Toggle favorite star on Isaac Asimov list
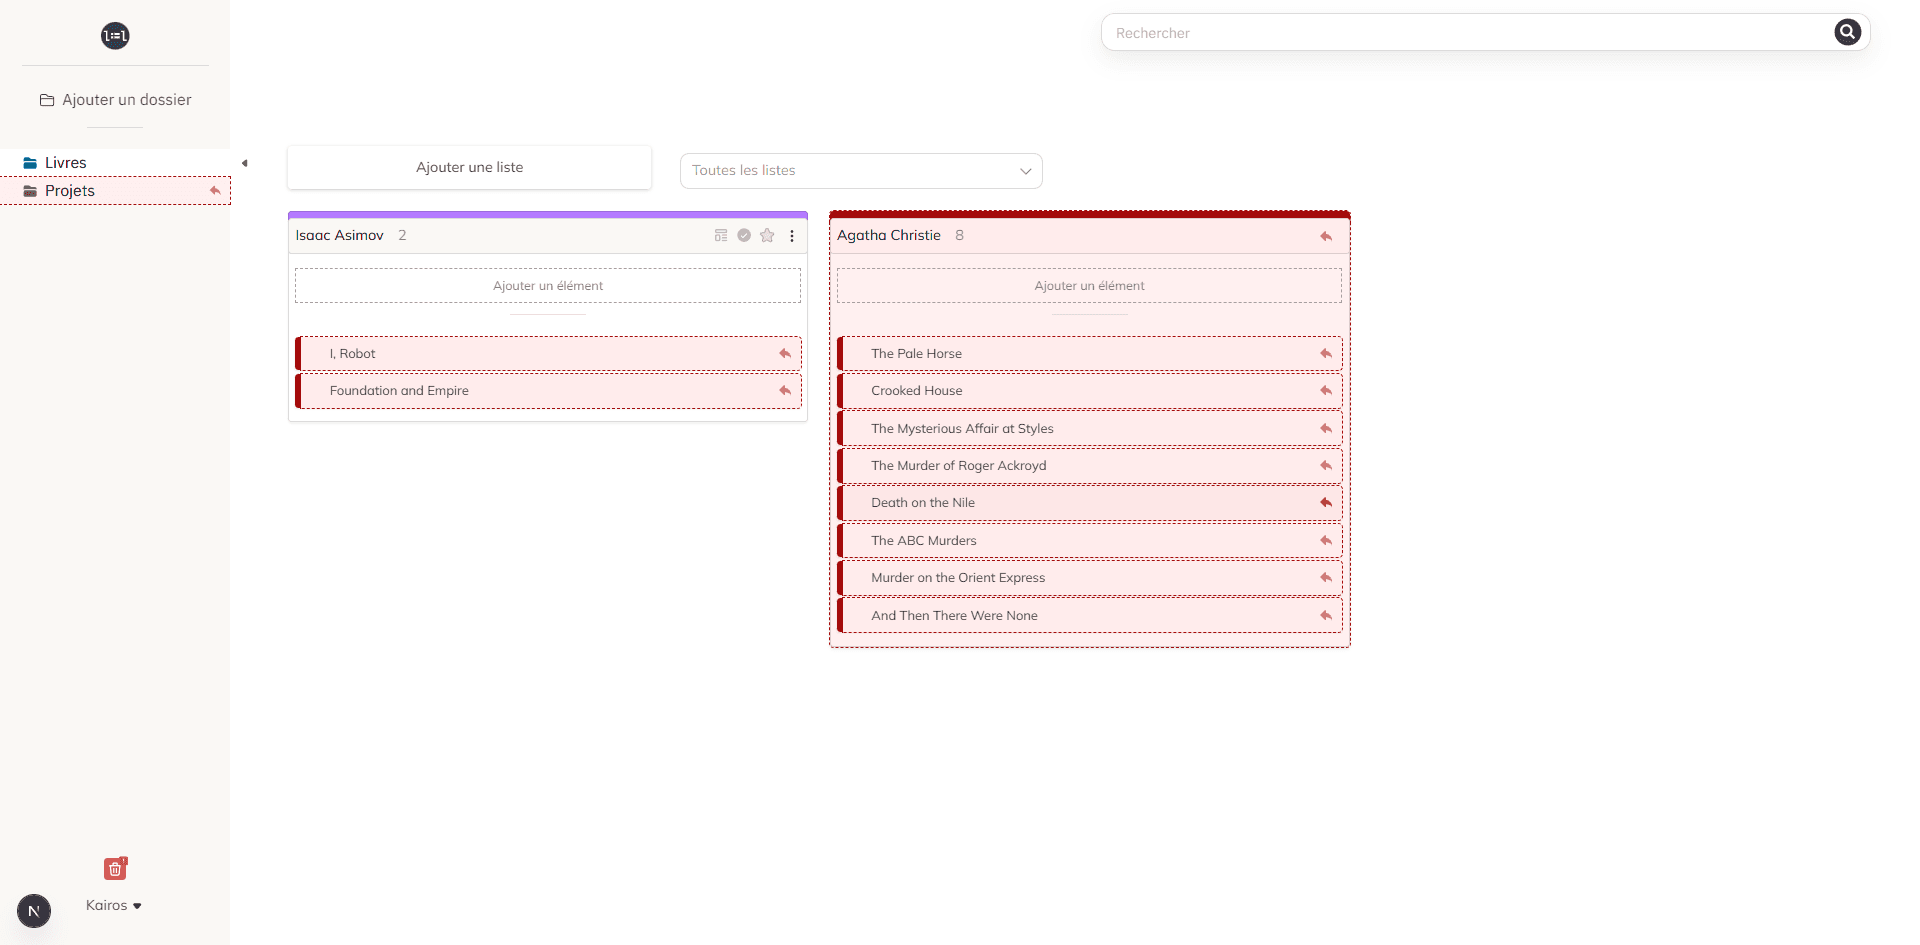 click(767, 236)
